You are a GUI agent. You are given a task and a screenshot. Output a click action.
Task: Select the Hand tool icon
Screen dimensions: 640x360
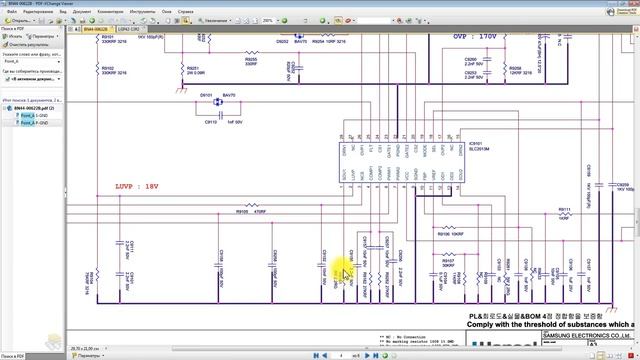click(168, 20)
